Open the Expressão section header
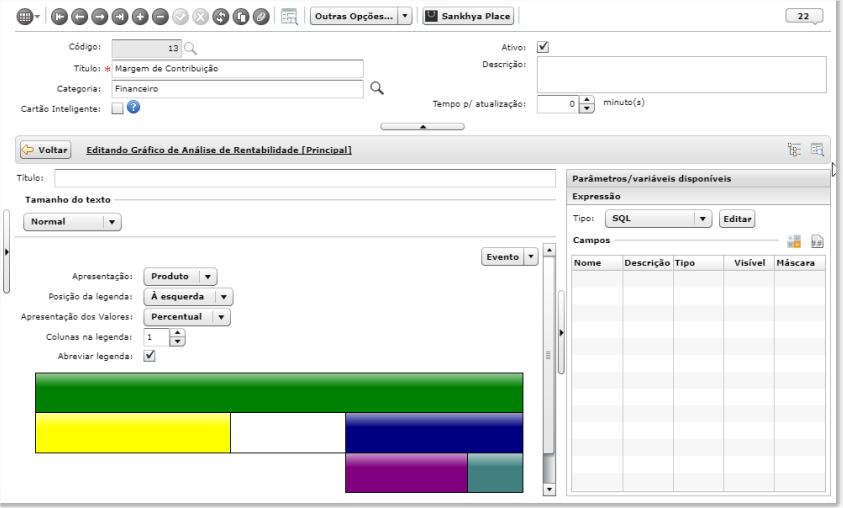The image size is (843, 508). click(698, 196)
